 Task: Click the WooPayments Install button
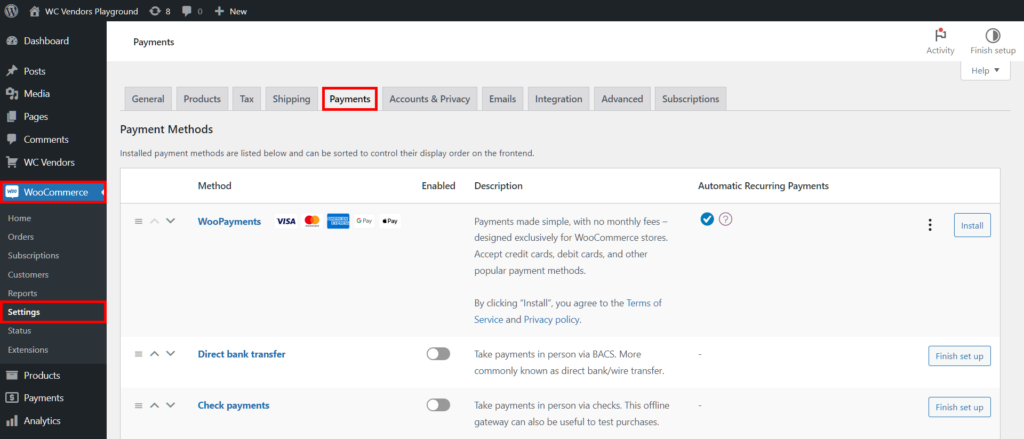pos(972,225)
